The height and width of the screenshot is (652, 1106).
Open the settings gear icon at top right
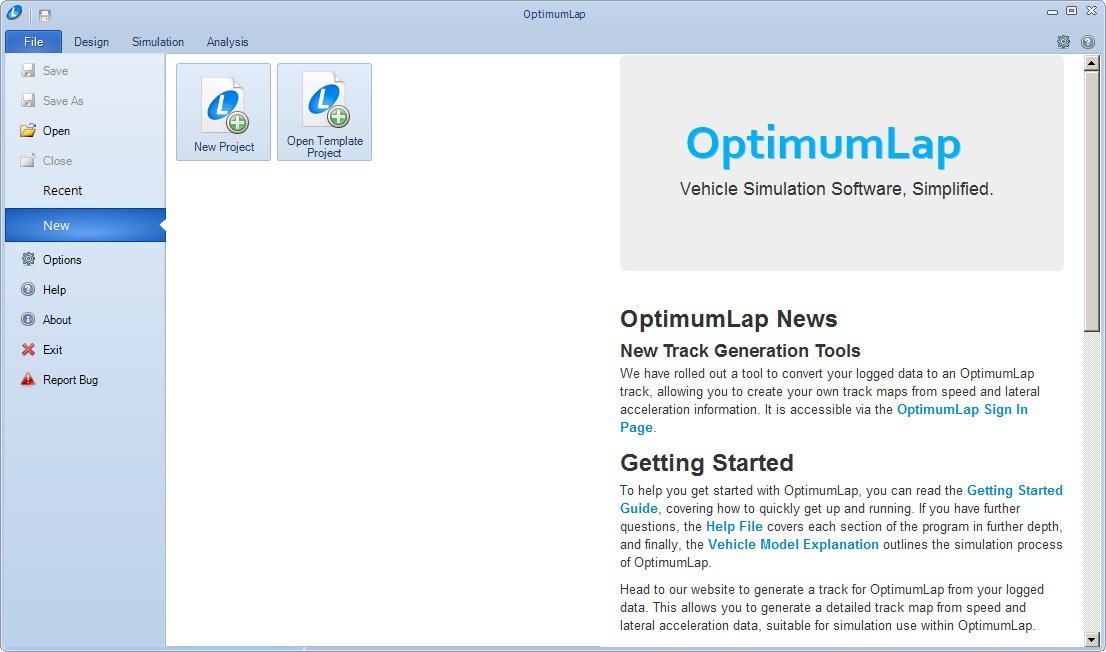1064,42
